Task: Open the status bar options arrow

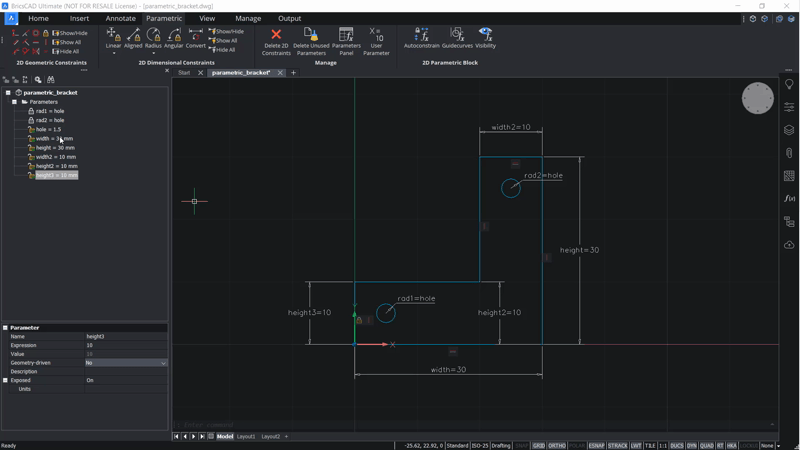Action: pos(779,445)
